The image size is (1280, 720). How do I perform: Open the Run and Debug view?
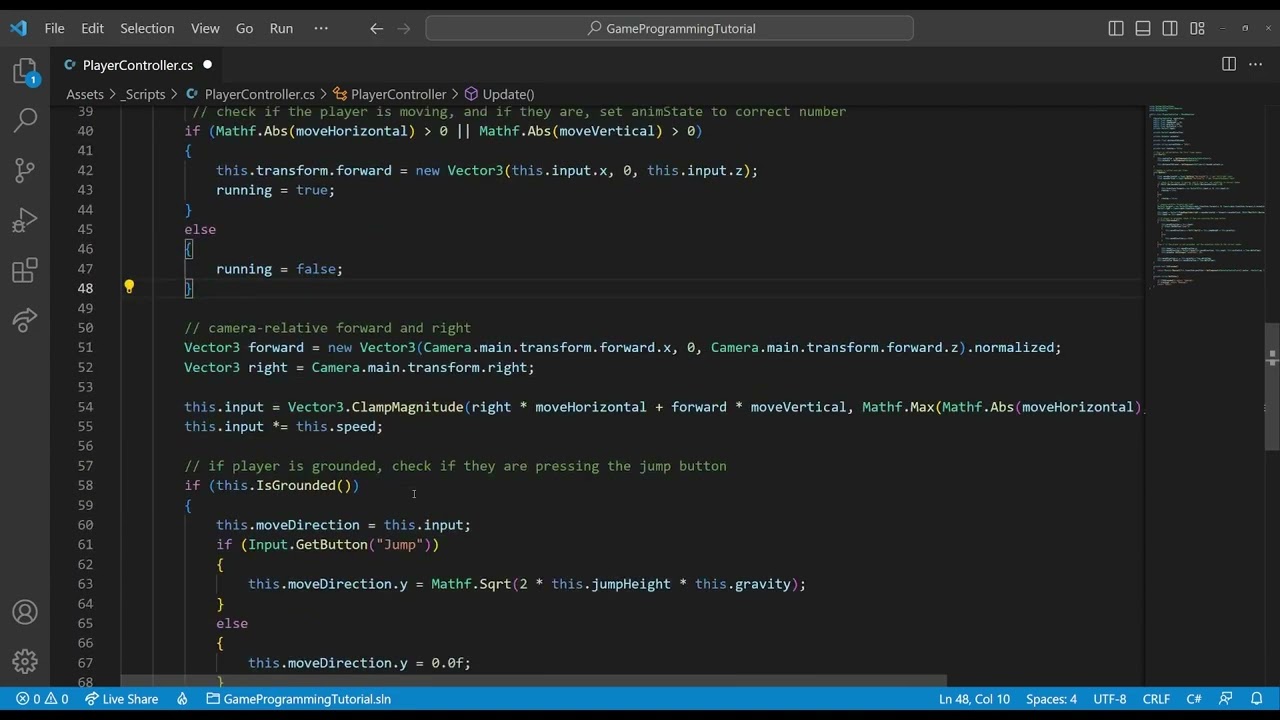click(x=25, y=220)
